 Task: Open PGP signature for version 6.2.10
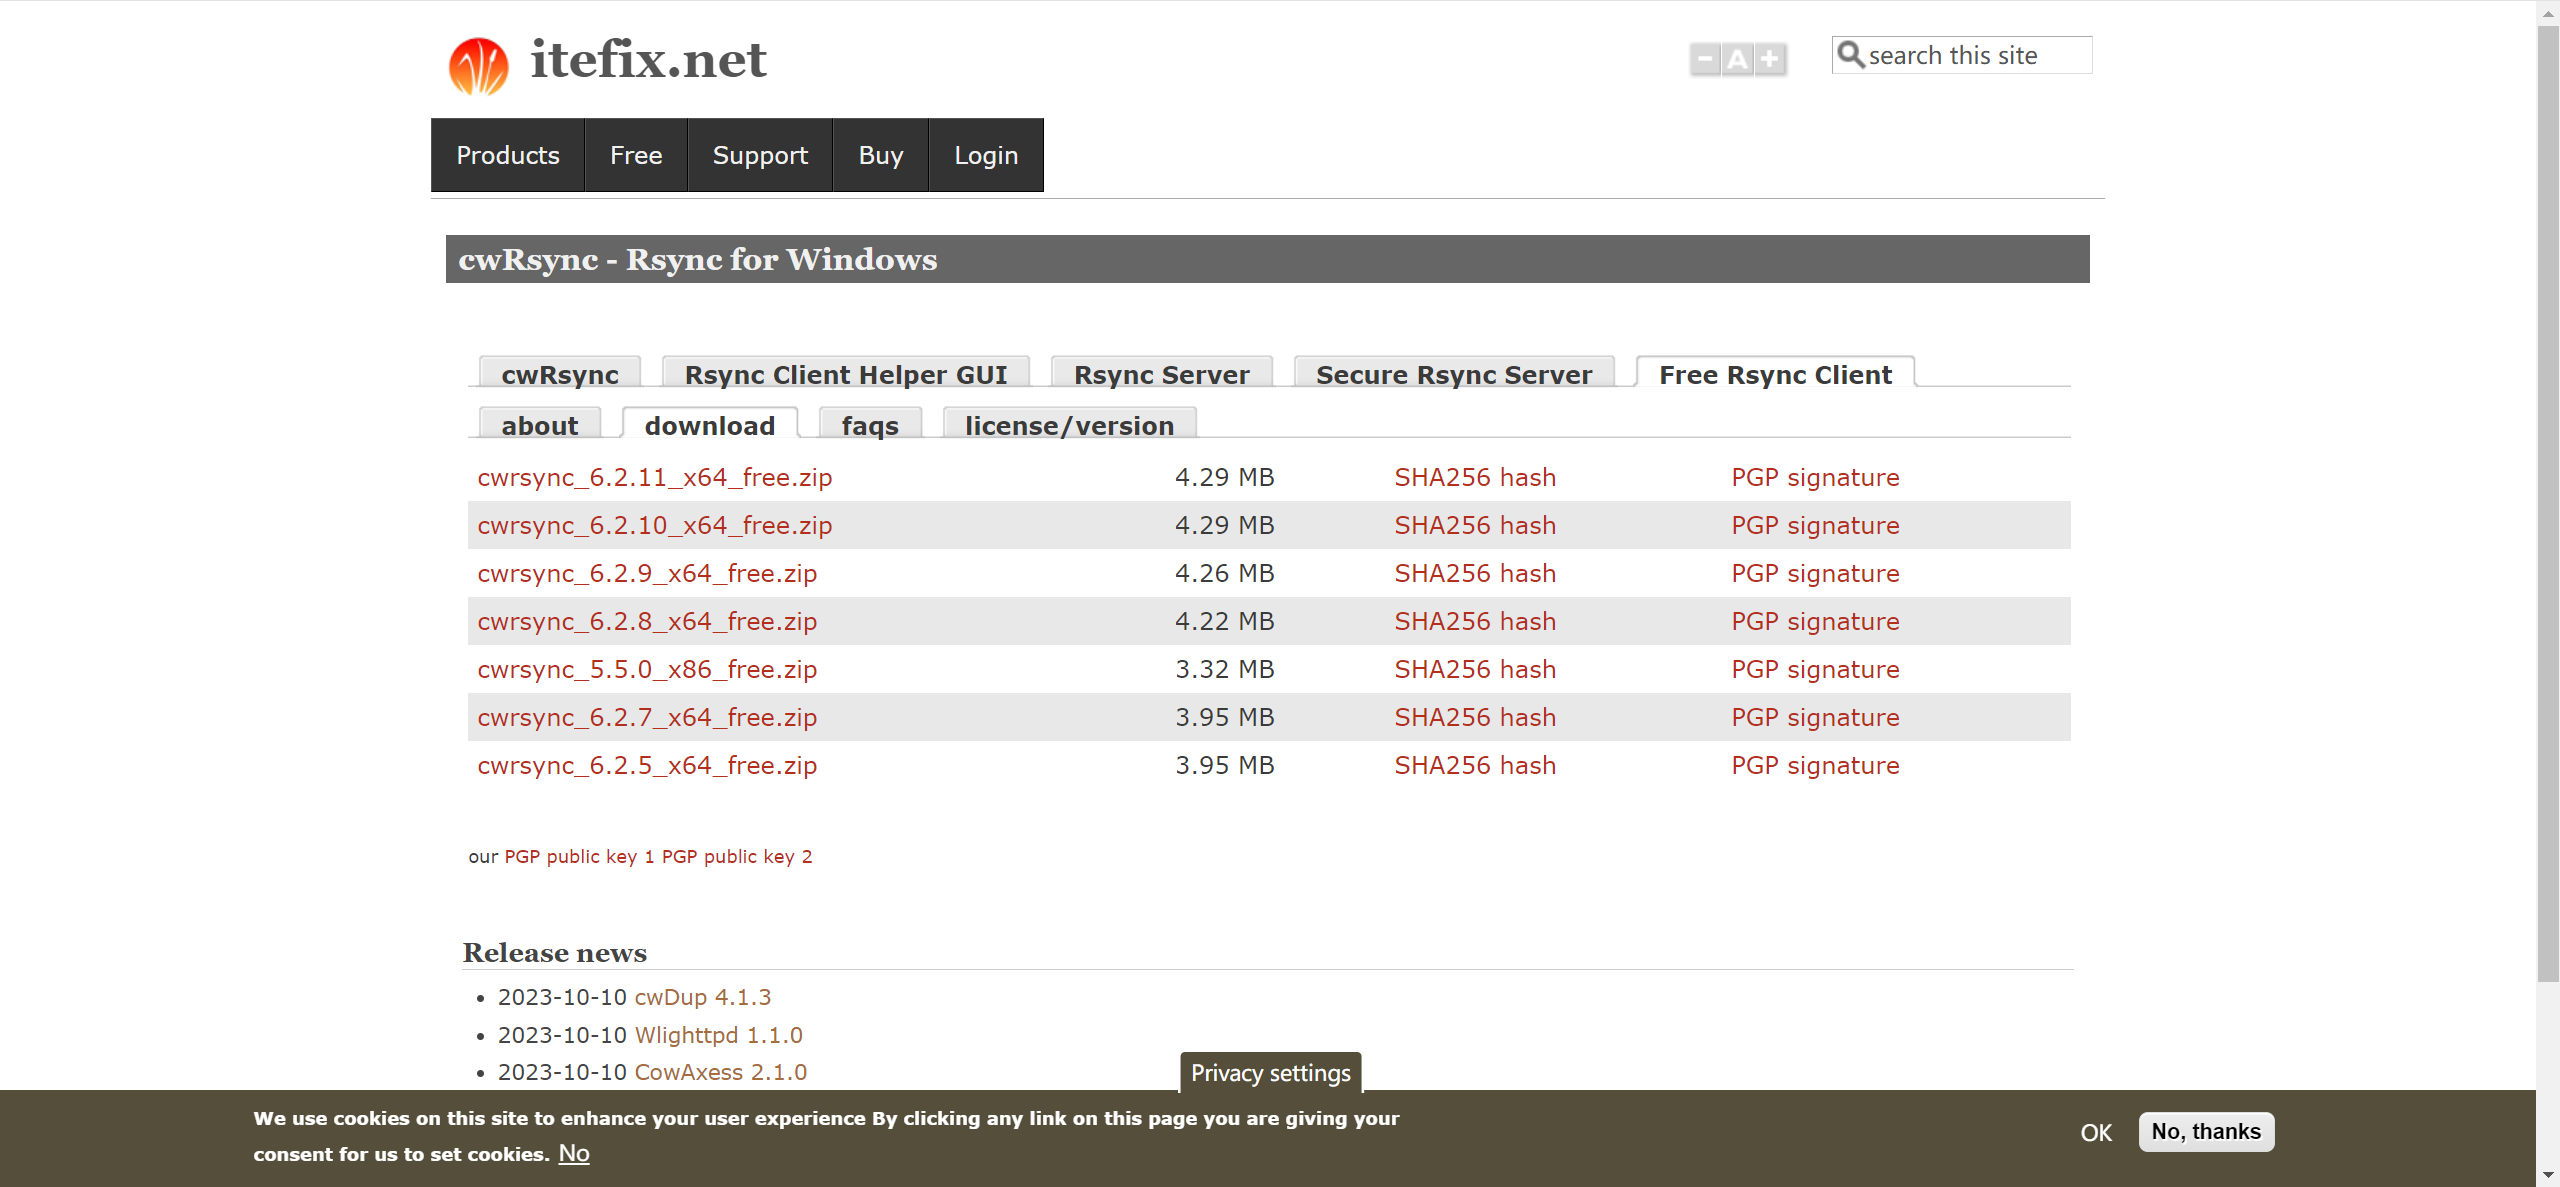coord(1815,525)
